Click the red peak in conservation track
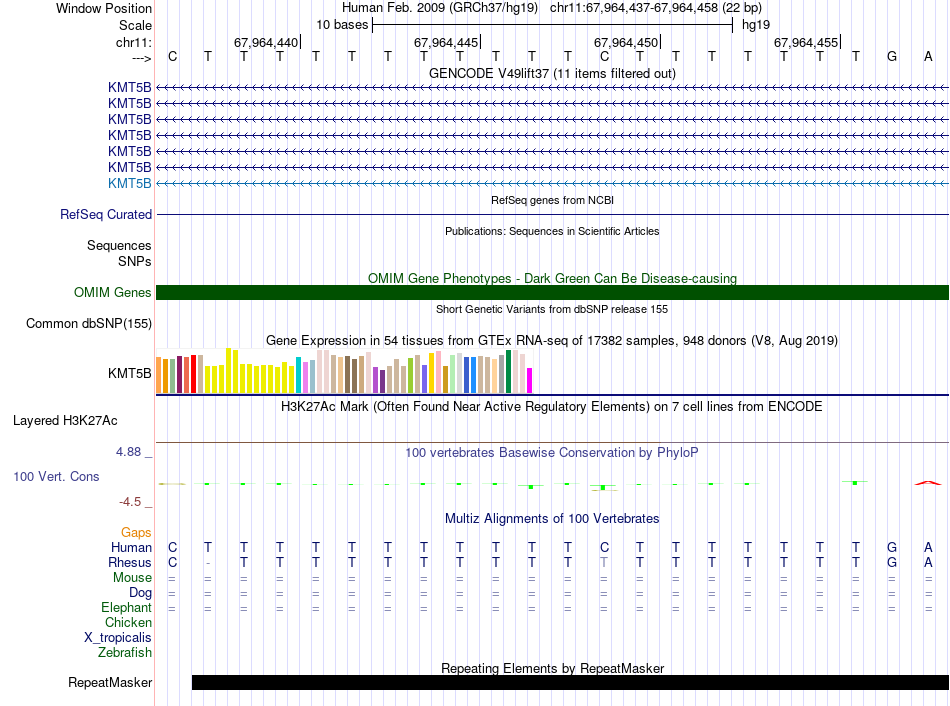 (927, 483)
